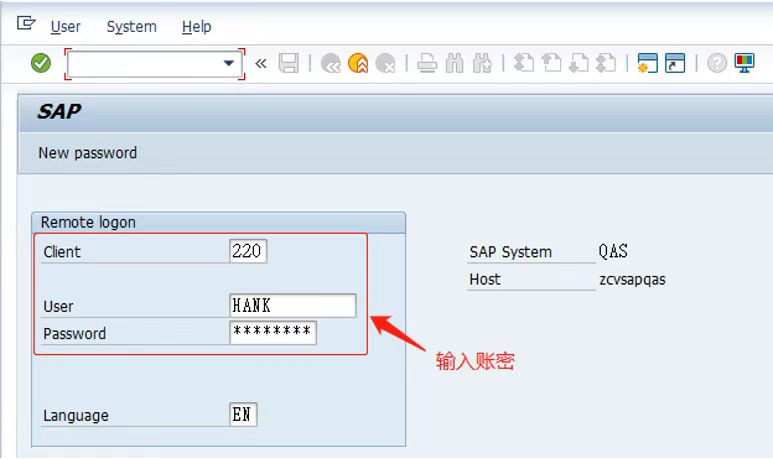The width and height of the screenshot is (773, 460).
Task: Click the Cancel circle-x icon
Action: coord(386,63)
